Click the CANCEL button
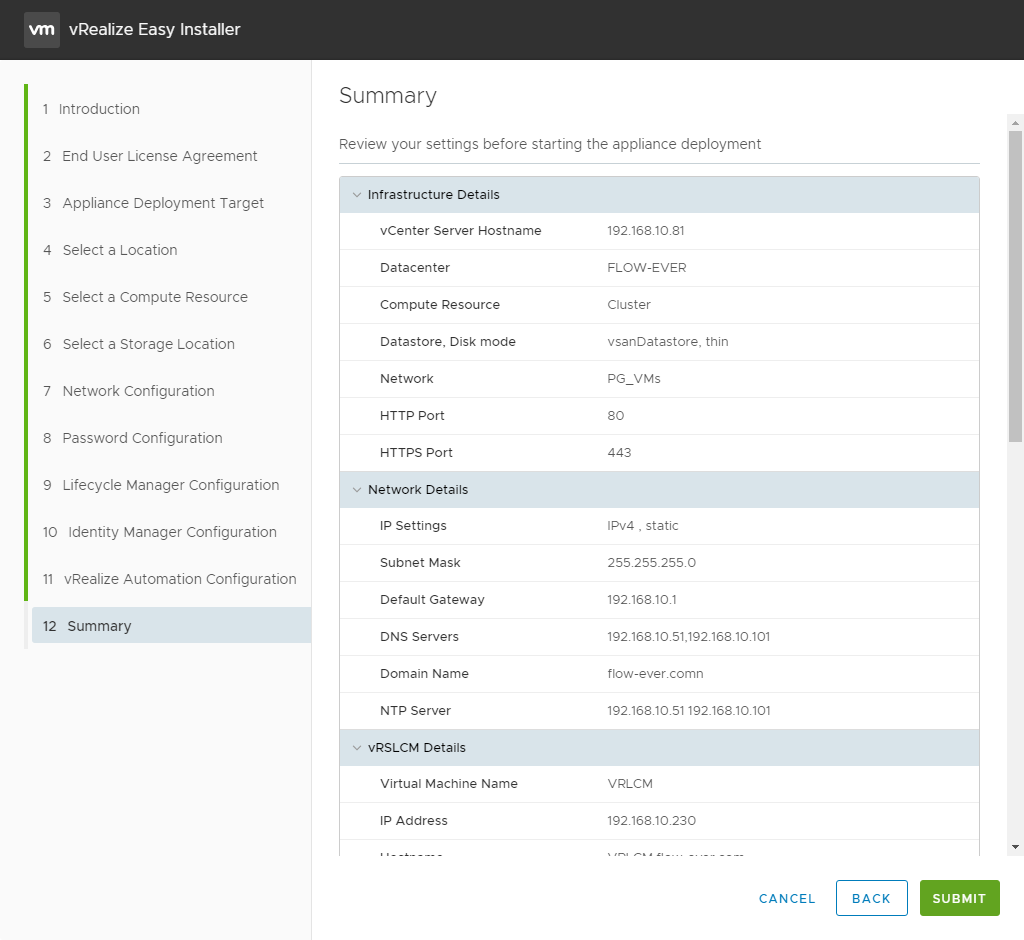 pos(787,898)
